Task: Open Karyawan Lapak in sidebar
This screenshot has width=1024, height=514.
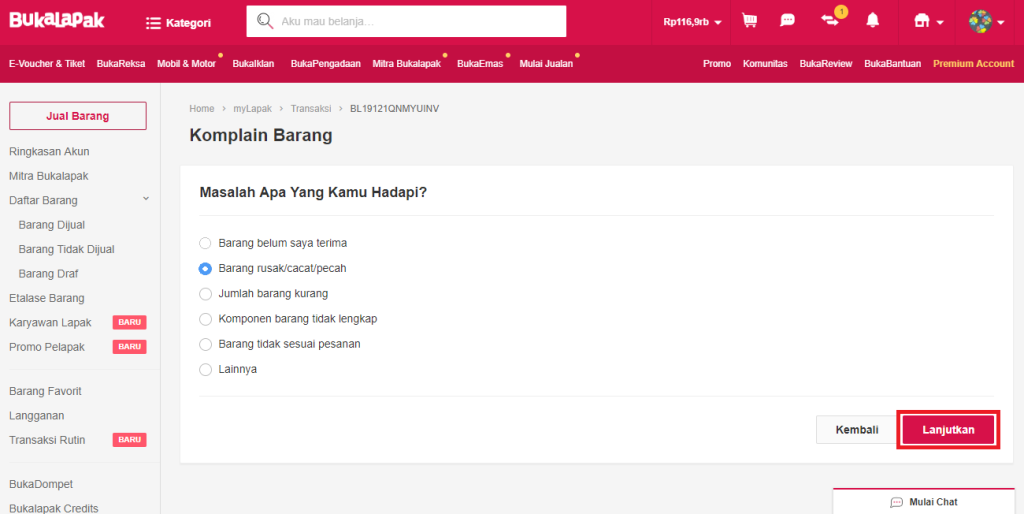Action: 50,323
